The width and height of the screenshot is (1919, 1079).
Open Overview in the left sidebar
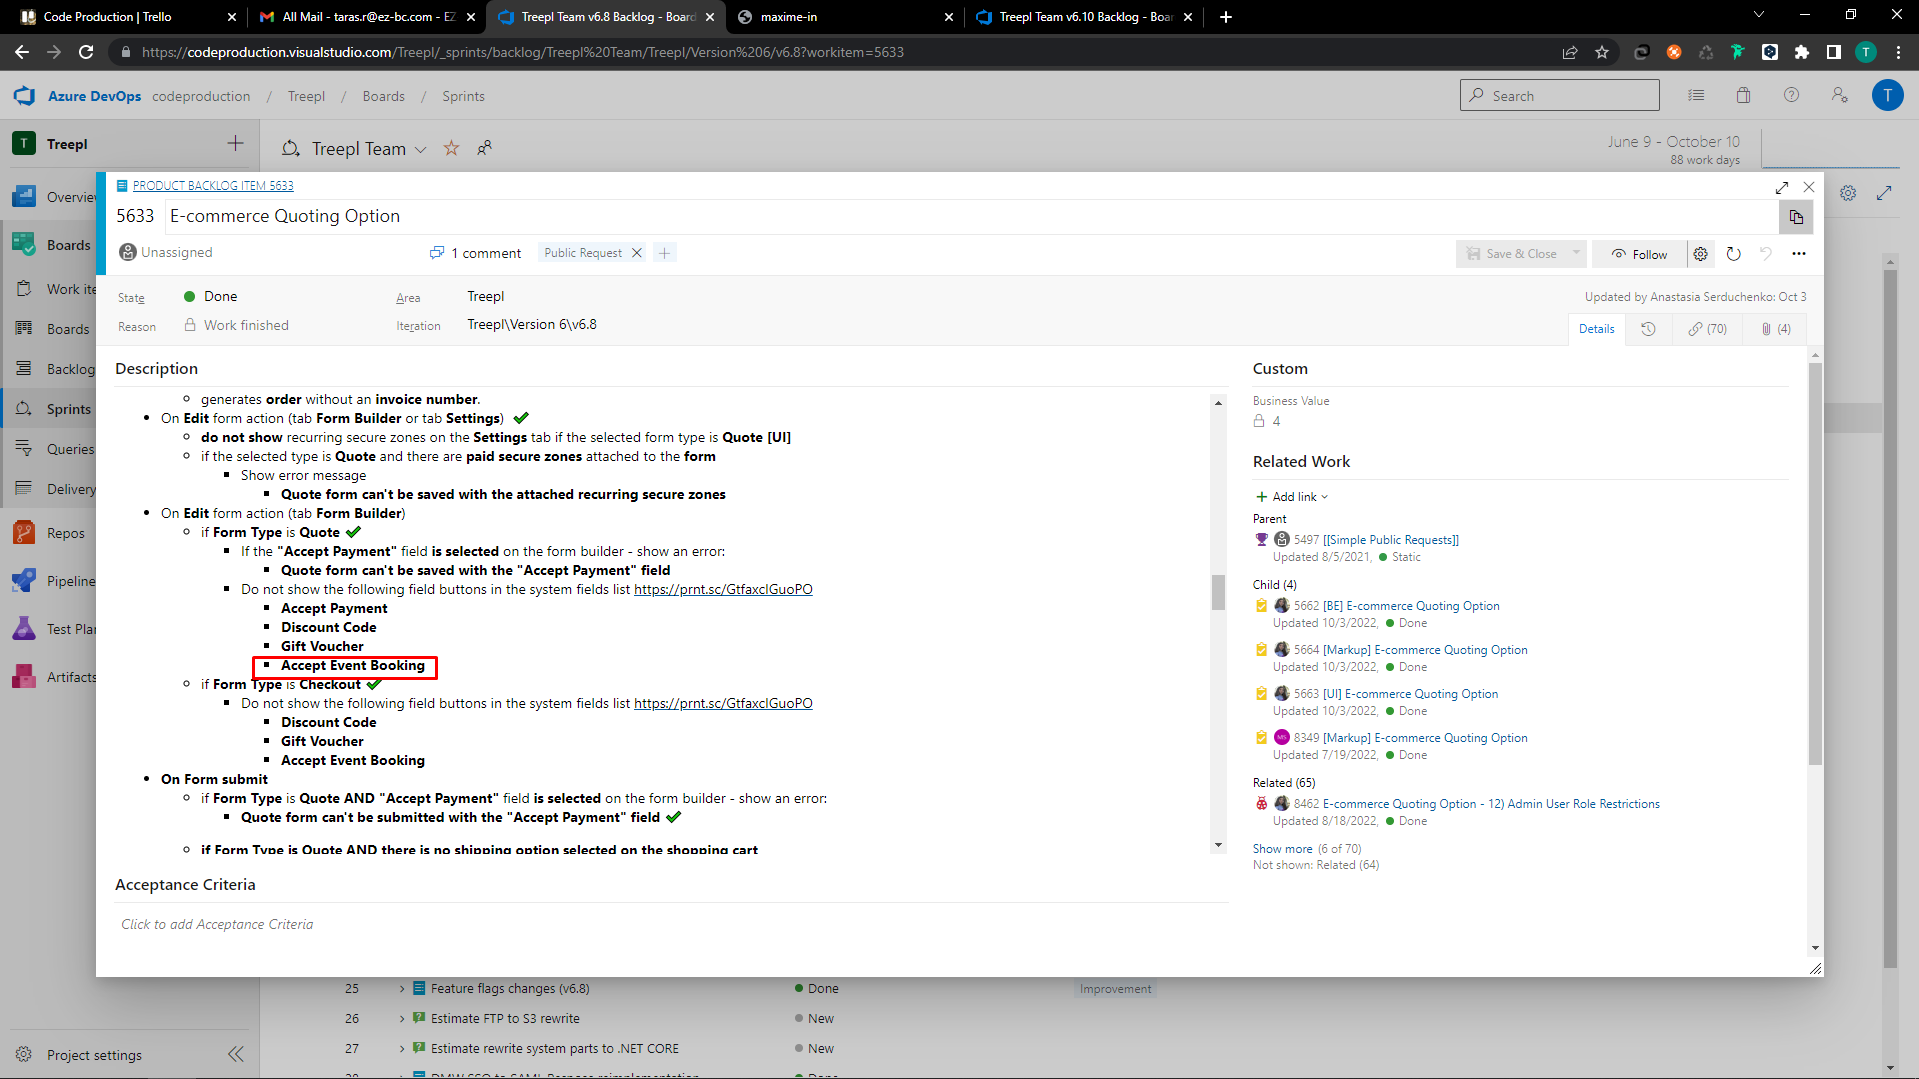[55, 197]
